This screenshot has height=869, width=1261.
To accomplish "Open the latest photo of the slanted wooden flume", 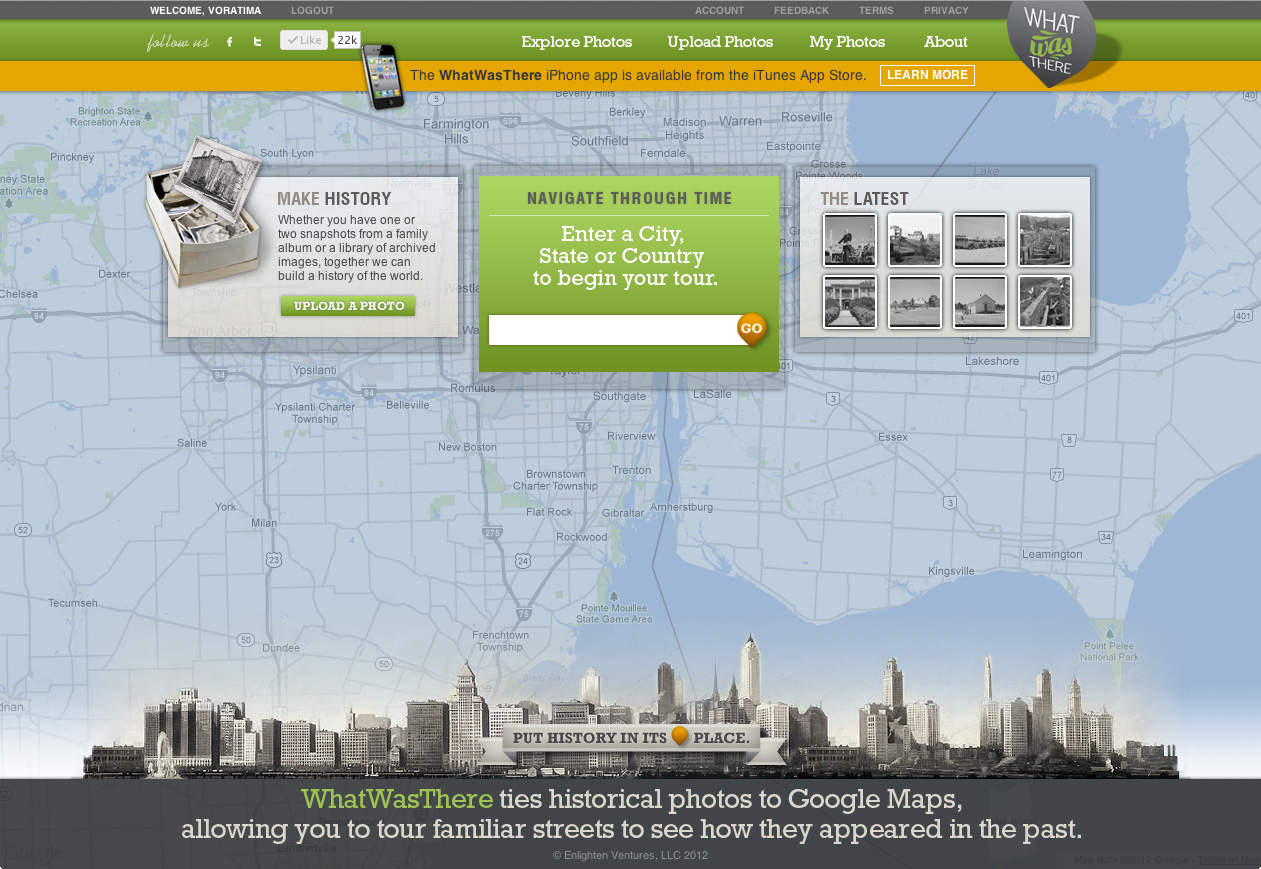I will (1045, 302).
